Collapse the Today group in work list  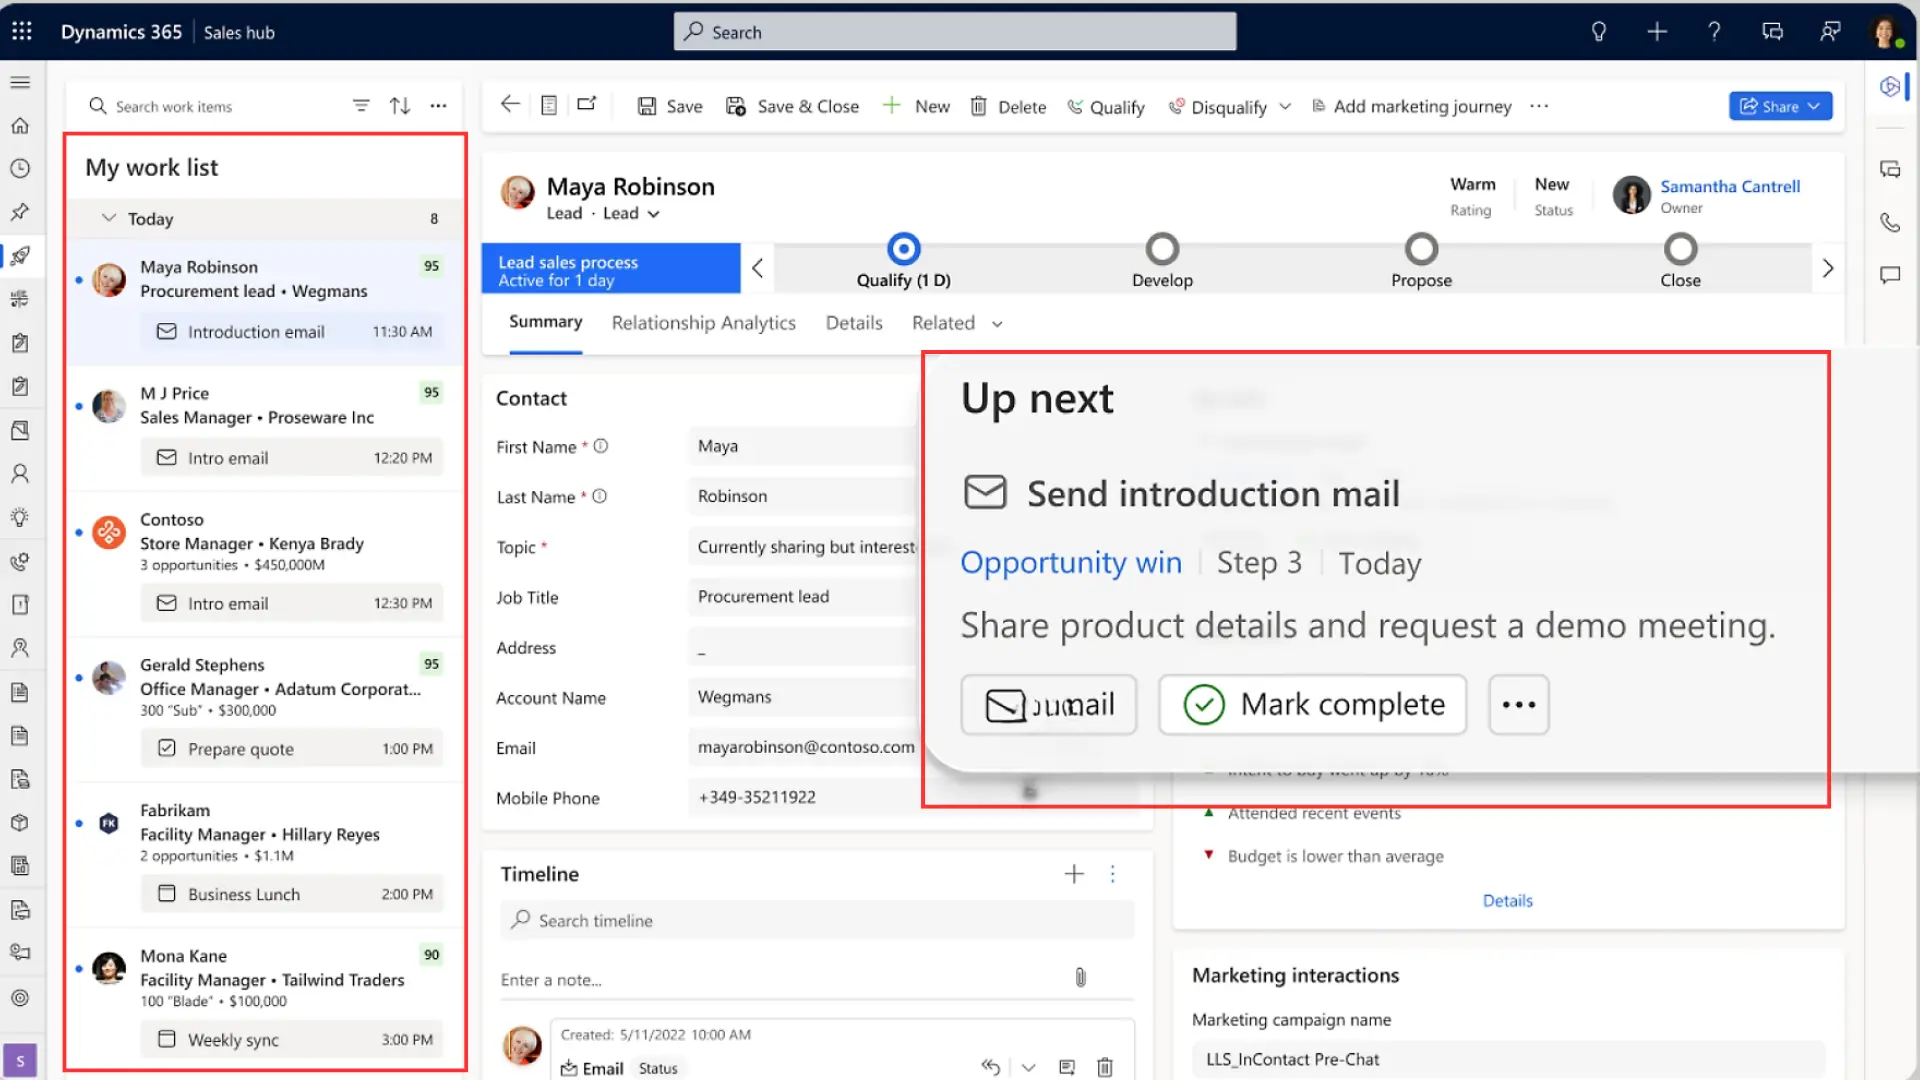[x=109, y=218]
